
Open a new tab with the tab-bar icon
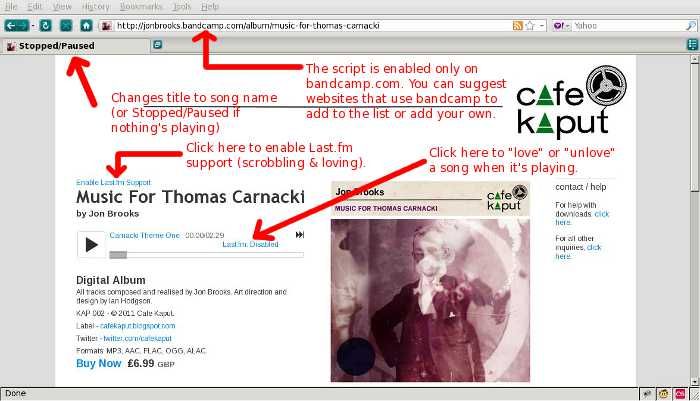click(x=157, y=45)
